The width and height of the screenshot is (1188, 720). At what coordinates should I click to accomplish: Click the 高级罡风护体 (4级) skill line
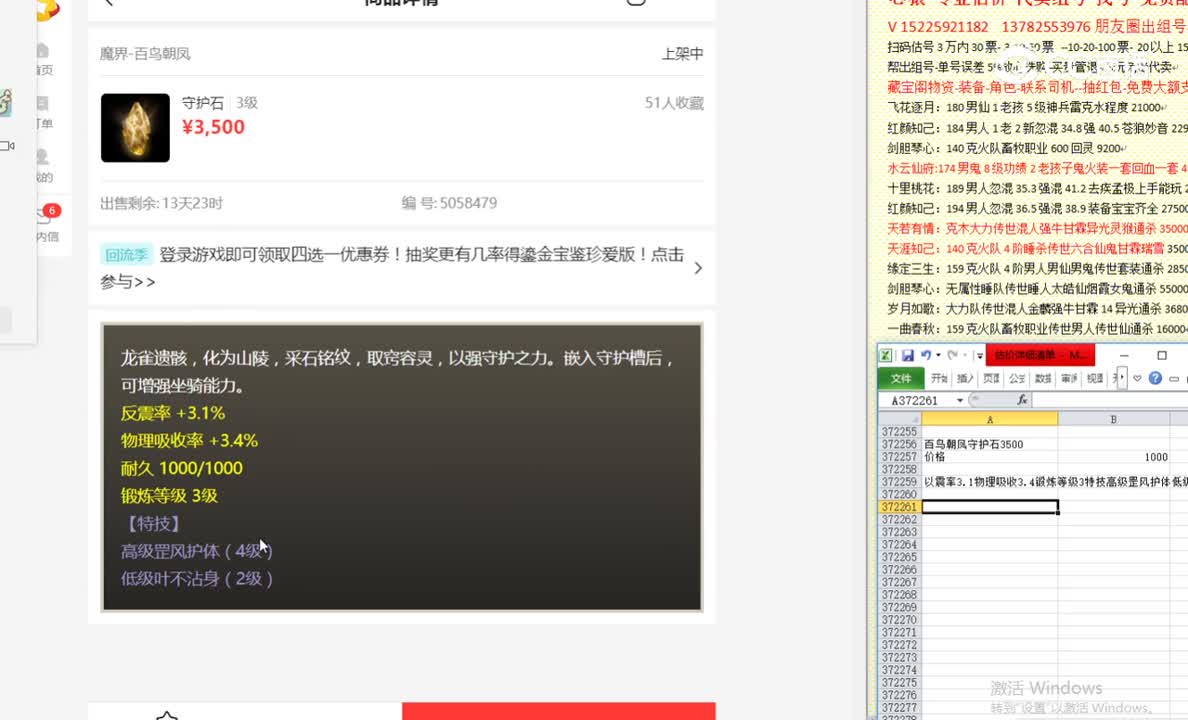click(197, 551)
